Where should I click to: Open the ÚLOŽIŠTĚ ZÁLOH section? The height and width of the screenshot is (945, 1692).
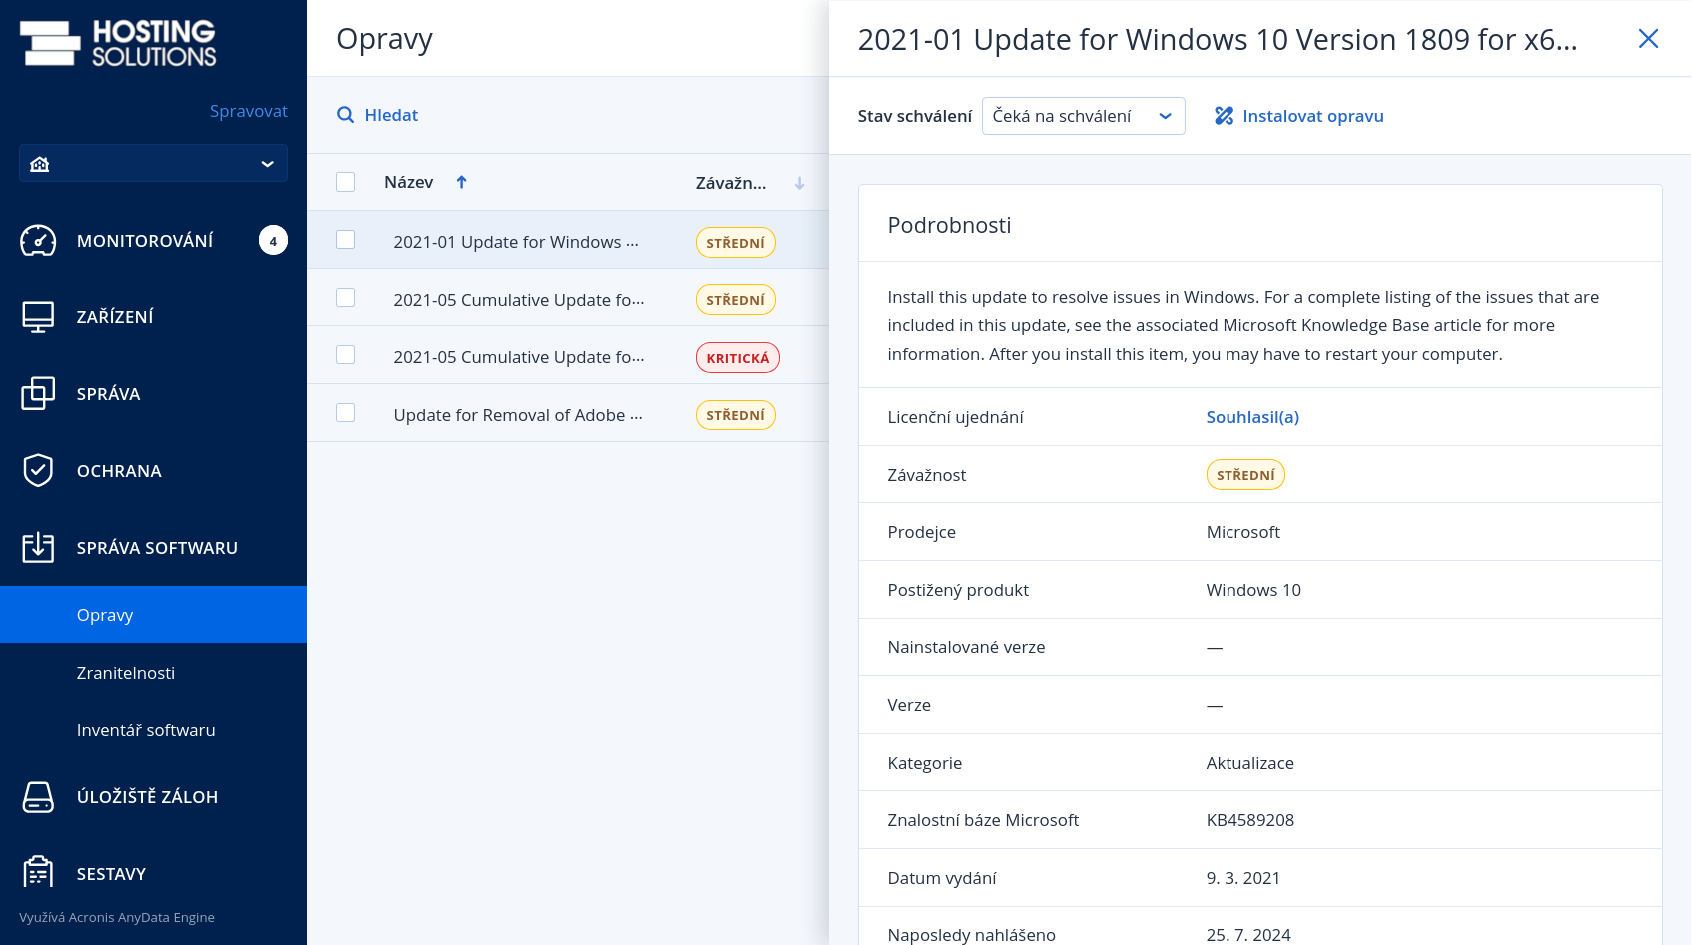pyautogui.click(x=153, y=797)
